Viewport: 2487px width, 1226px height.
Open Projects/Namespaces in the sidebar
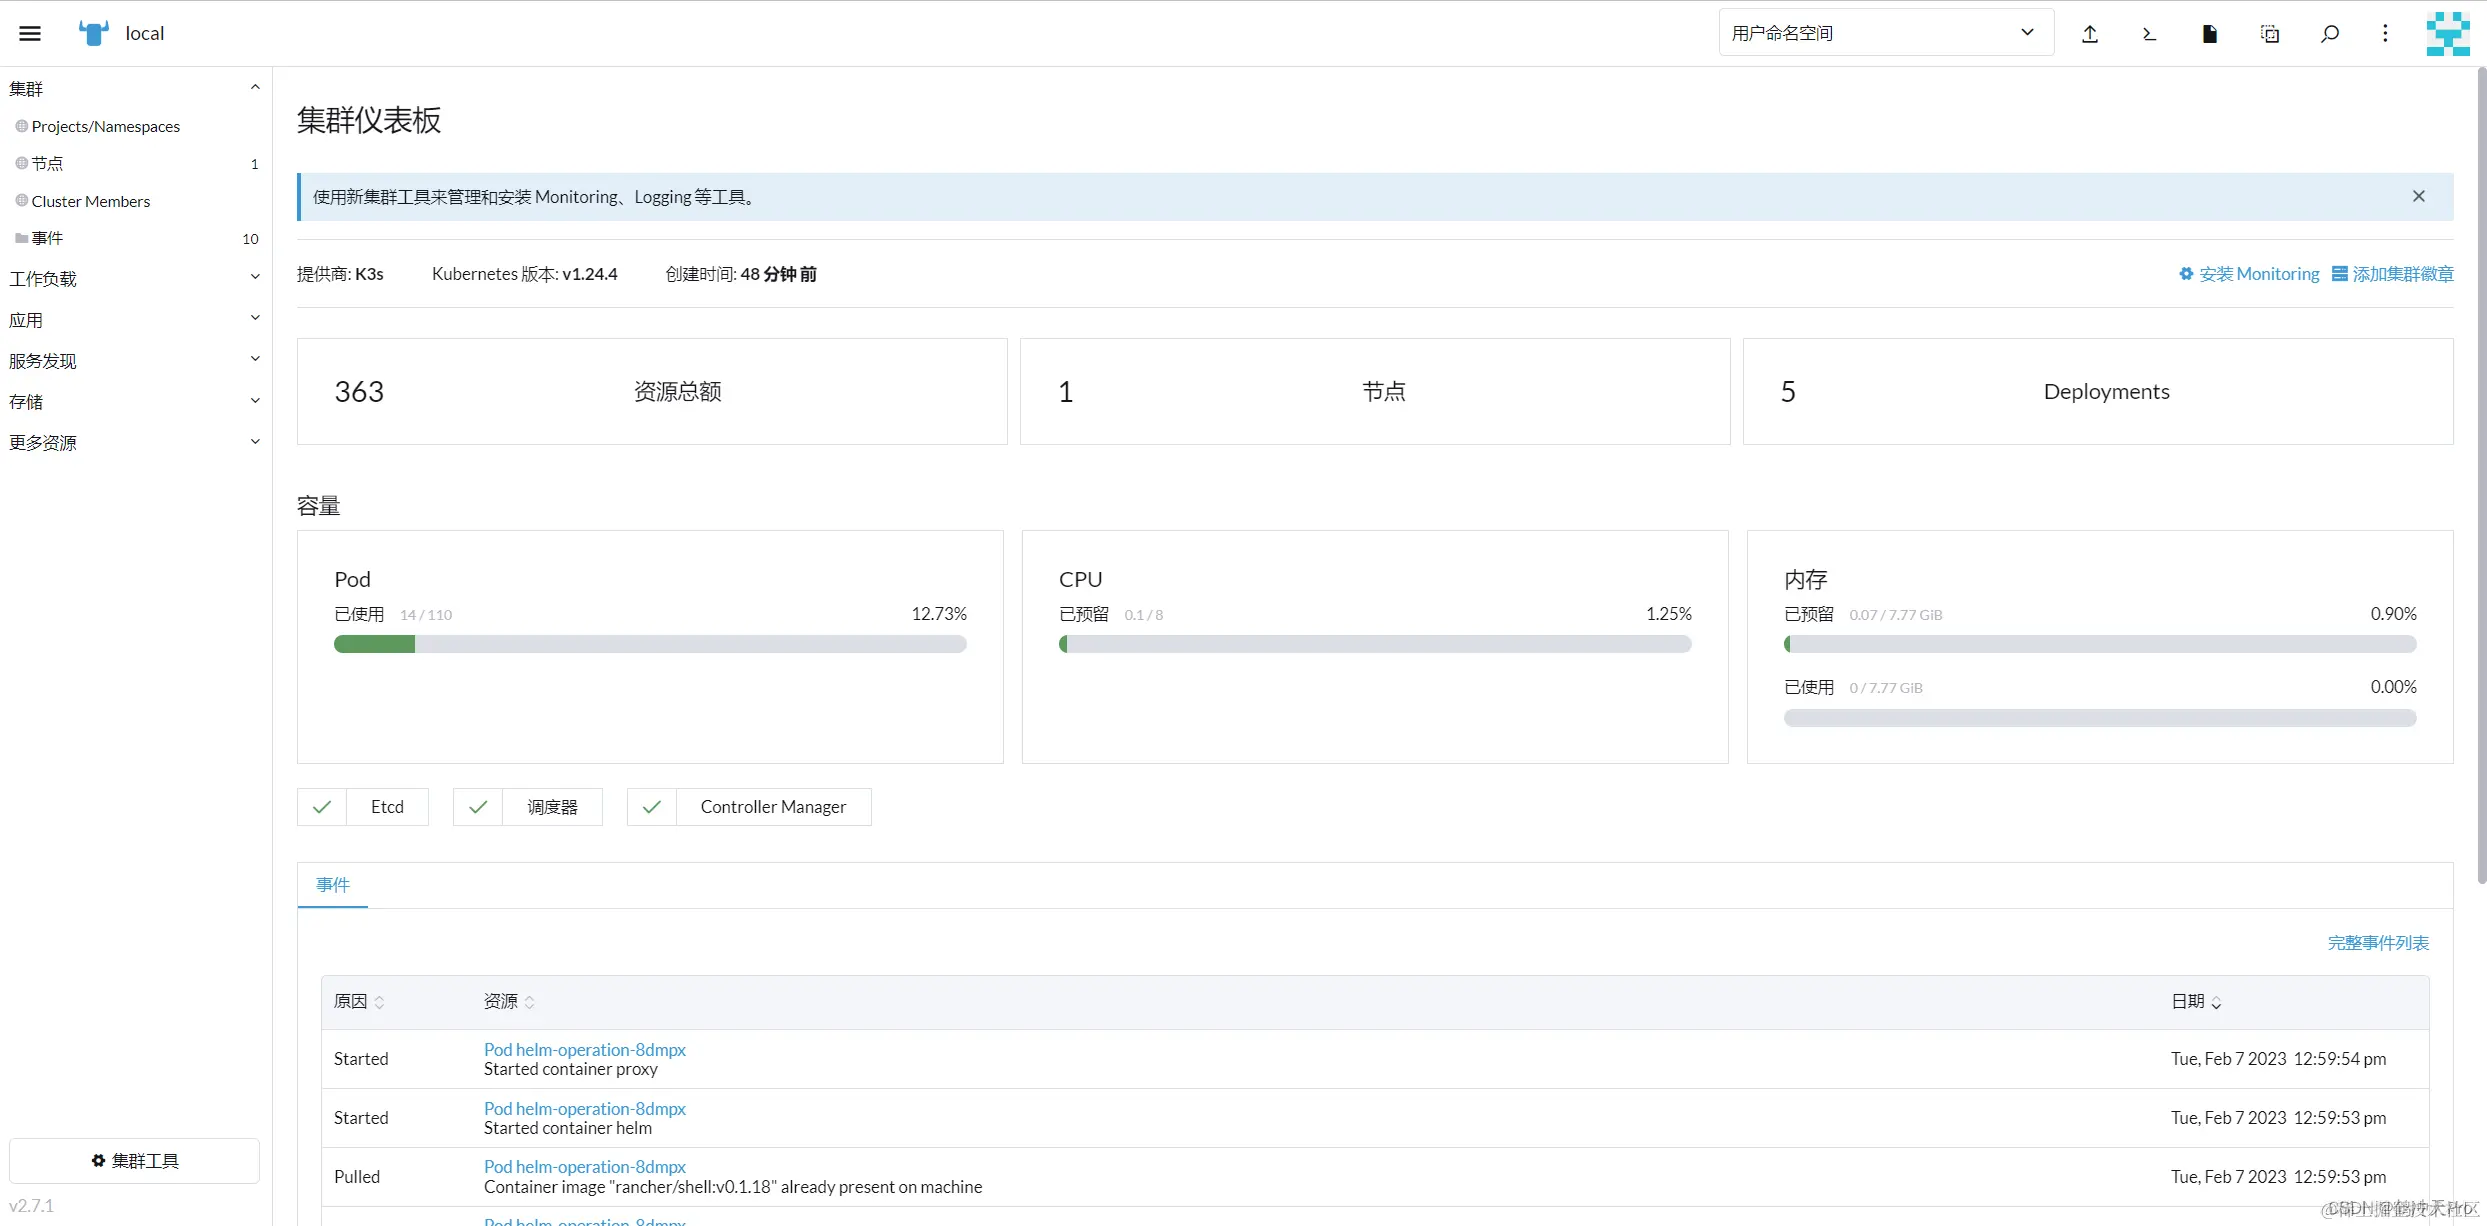[105, 126]
